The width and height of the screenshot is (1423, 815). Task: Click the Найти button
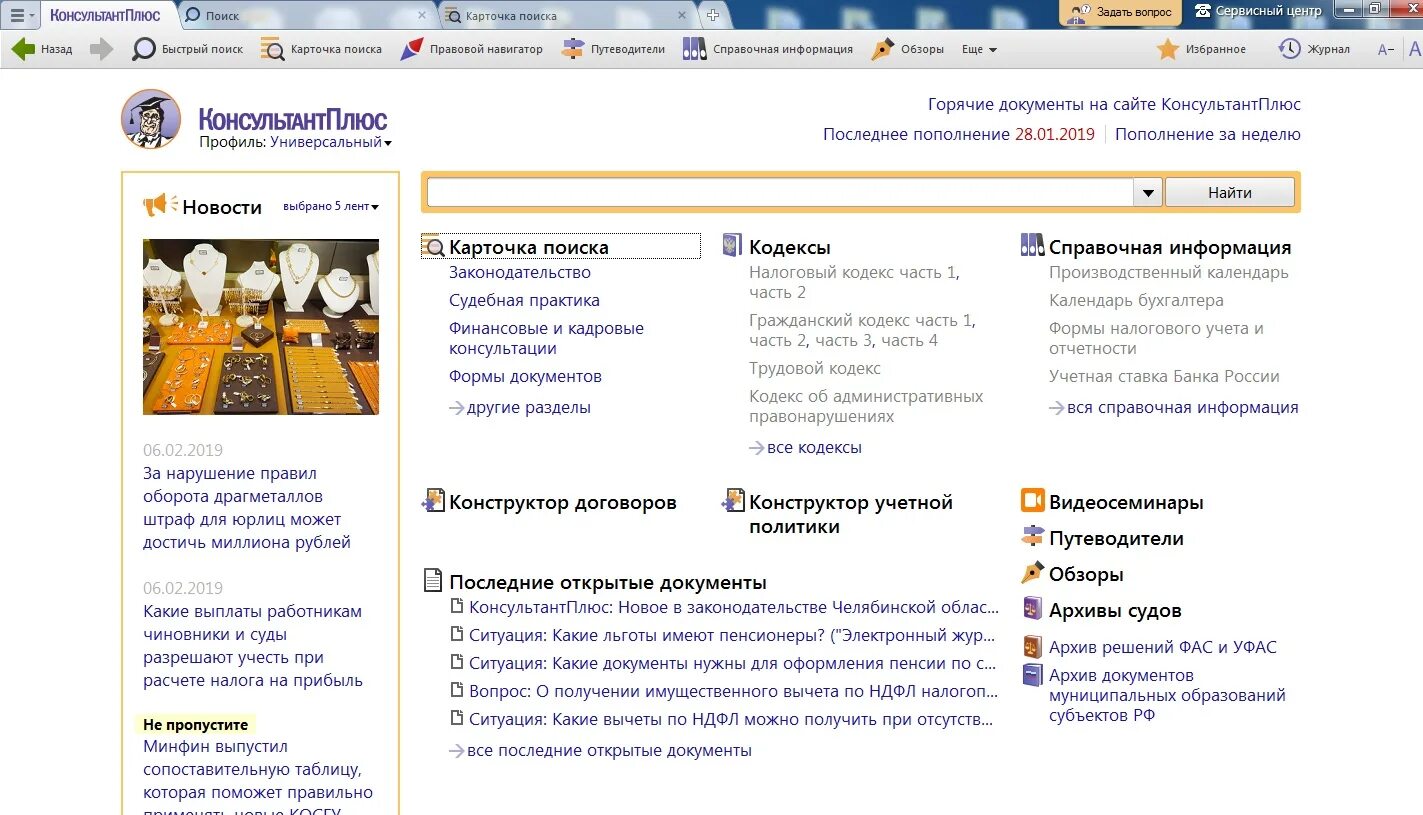(x=1229, y=193)
